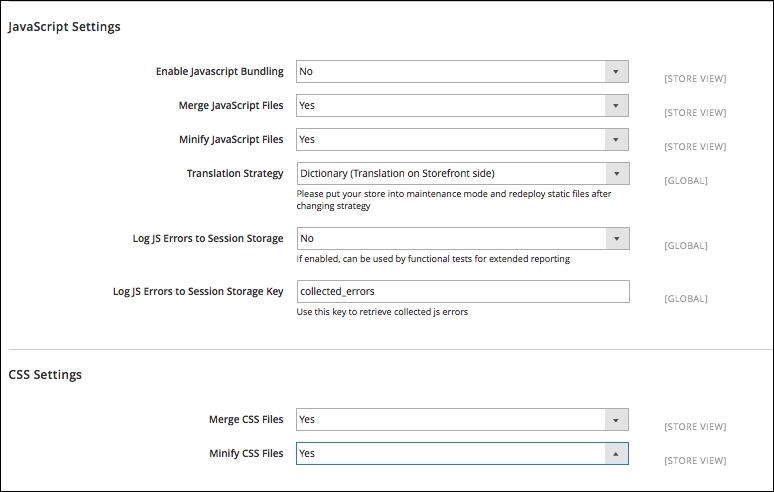Select the Minify CSS Files label
The width and height of the screenshot is (774, 492).
click(246, 454)
